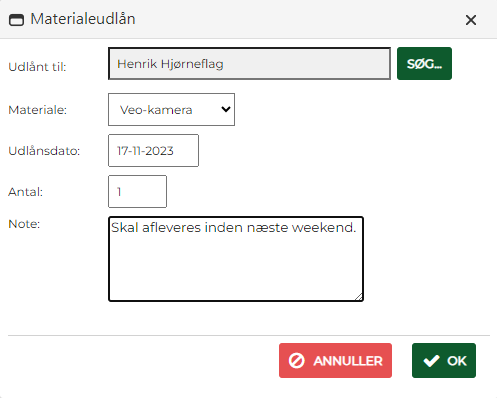The width and height of the screenshot is (497, 398).
Task: Select the Veo-kamera combo box
Action: [171, 109]
